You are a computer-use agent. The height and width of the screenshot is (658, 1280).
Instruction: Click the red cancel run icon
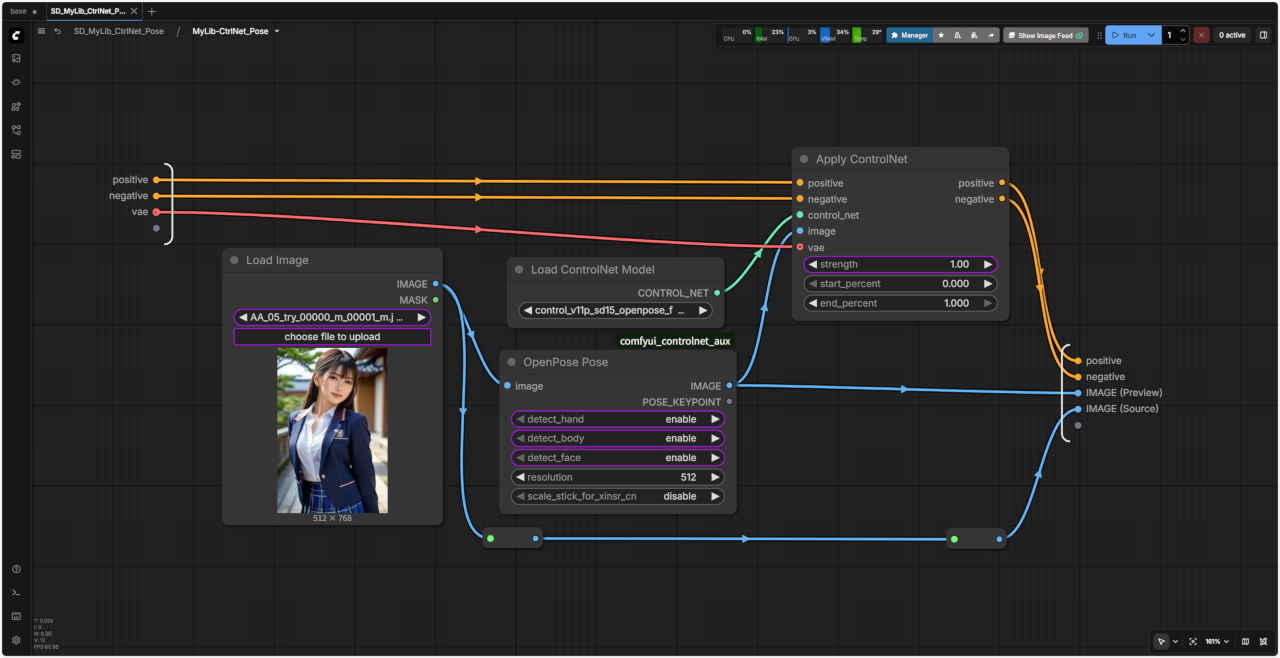[x=1201, y=35]
